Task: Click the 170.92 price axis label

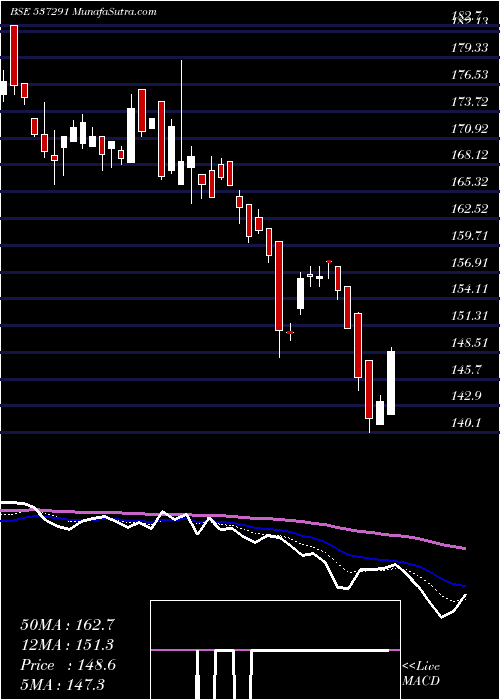Action: click(469, 128)
